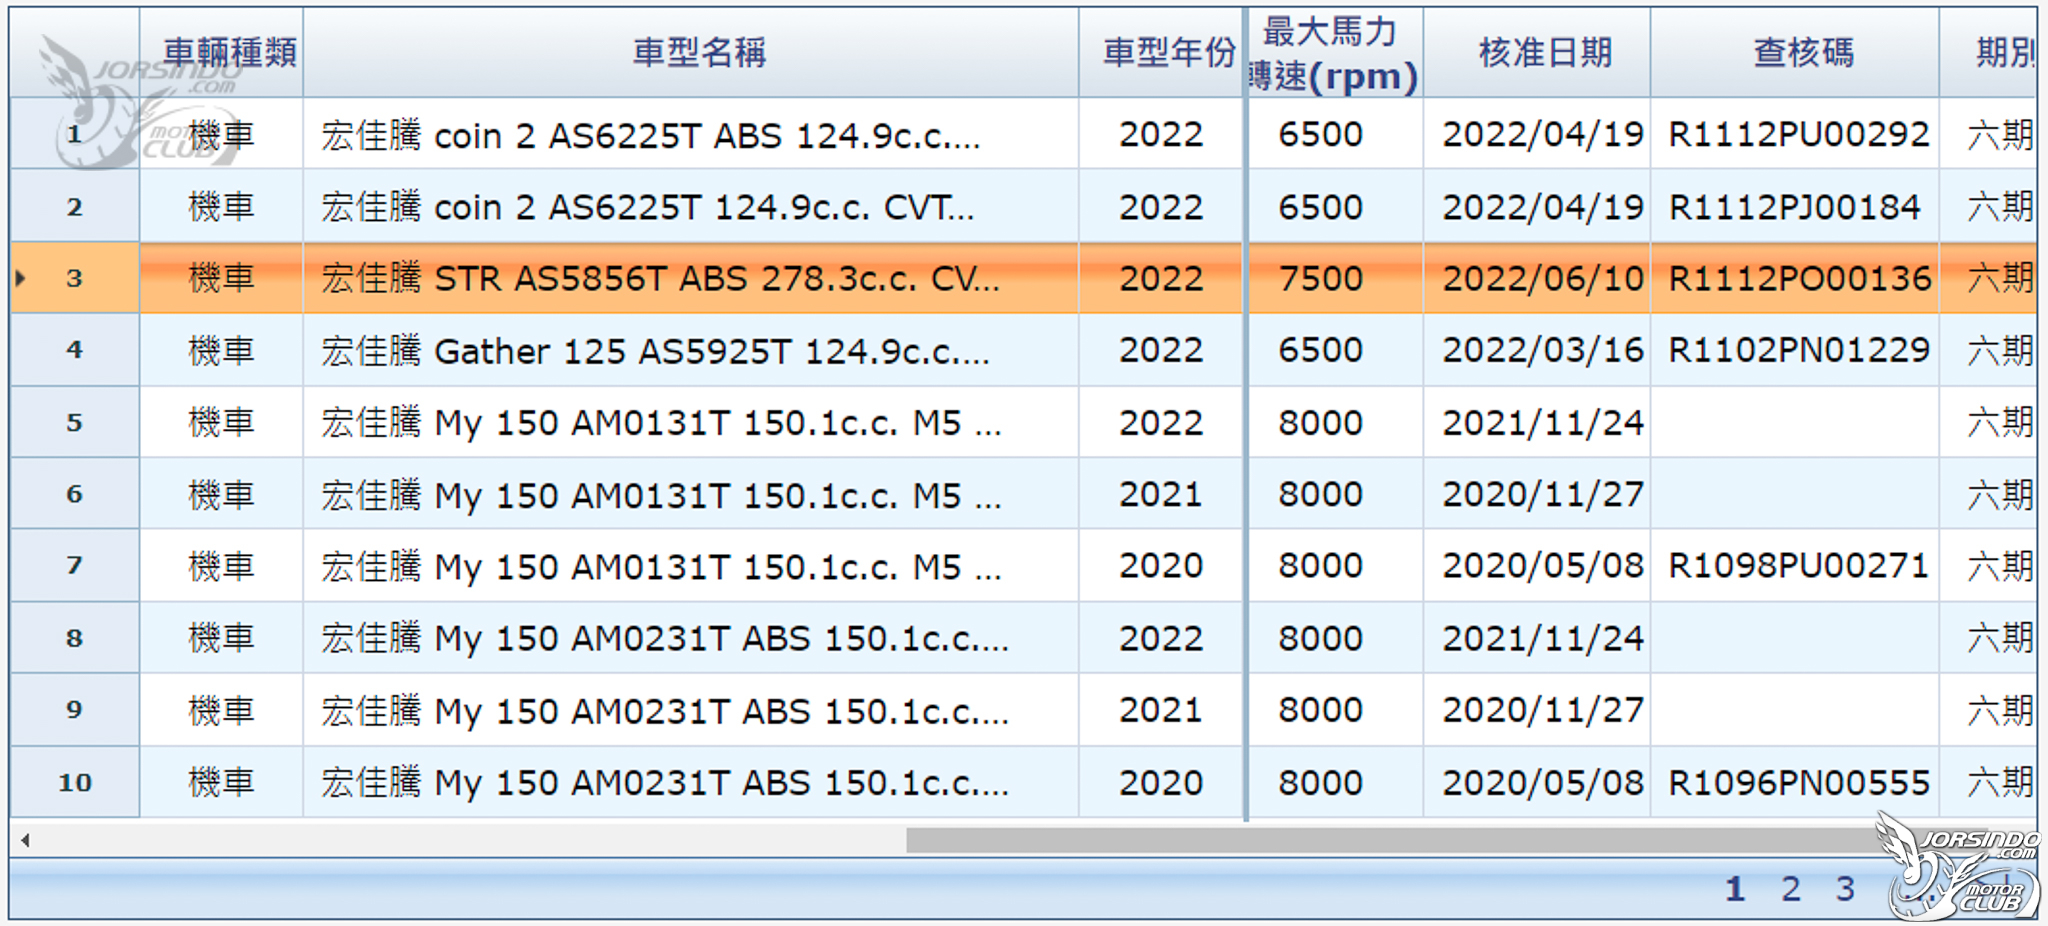Select My 150 AM0231T ABS model in row 10
The height and width of the screenshot is (926, 2048).
point(665,783)
